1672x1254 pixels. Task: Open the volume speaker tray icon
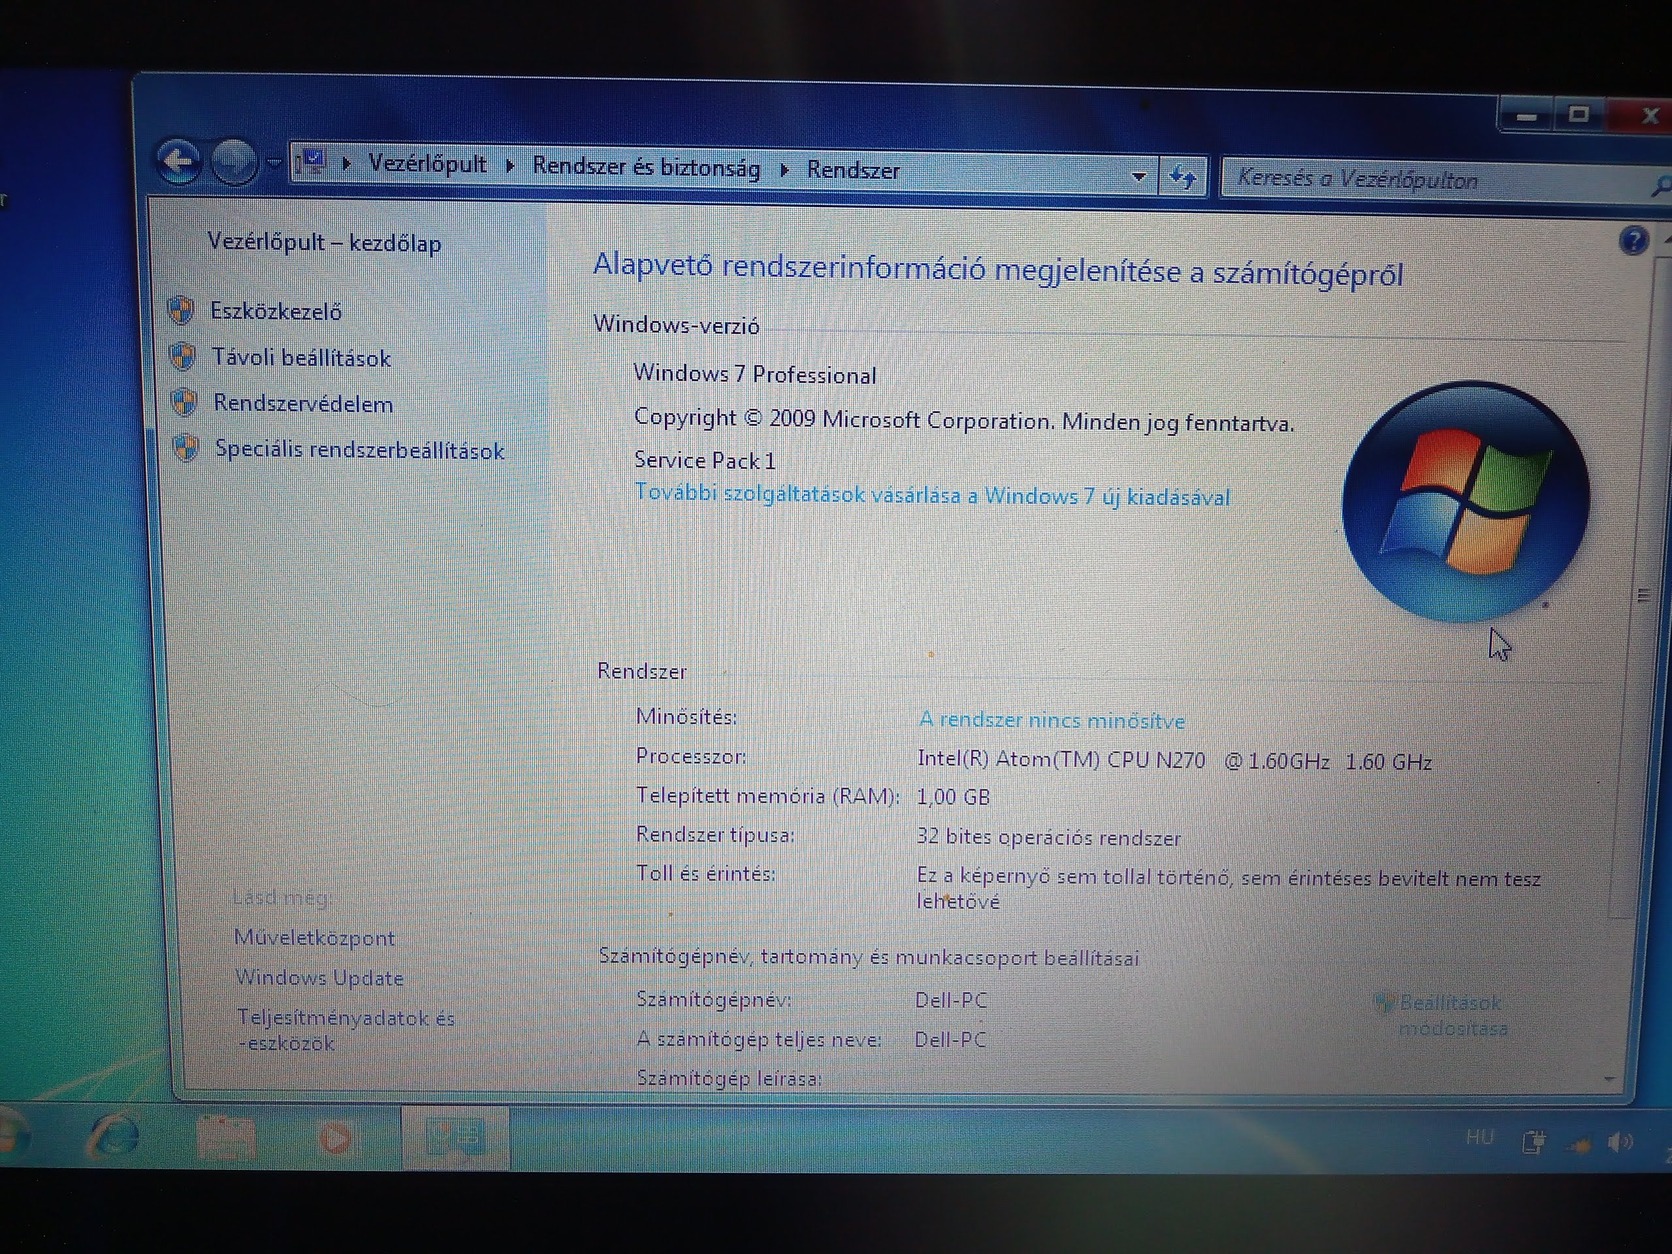click(1620, 1142)
